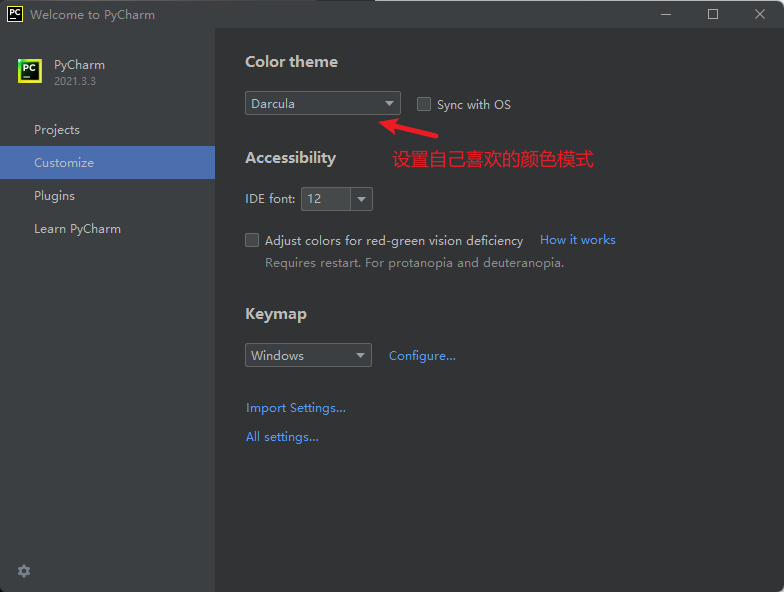
Task: Switch to the Projects section
Action: click(x=108, y=130)
